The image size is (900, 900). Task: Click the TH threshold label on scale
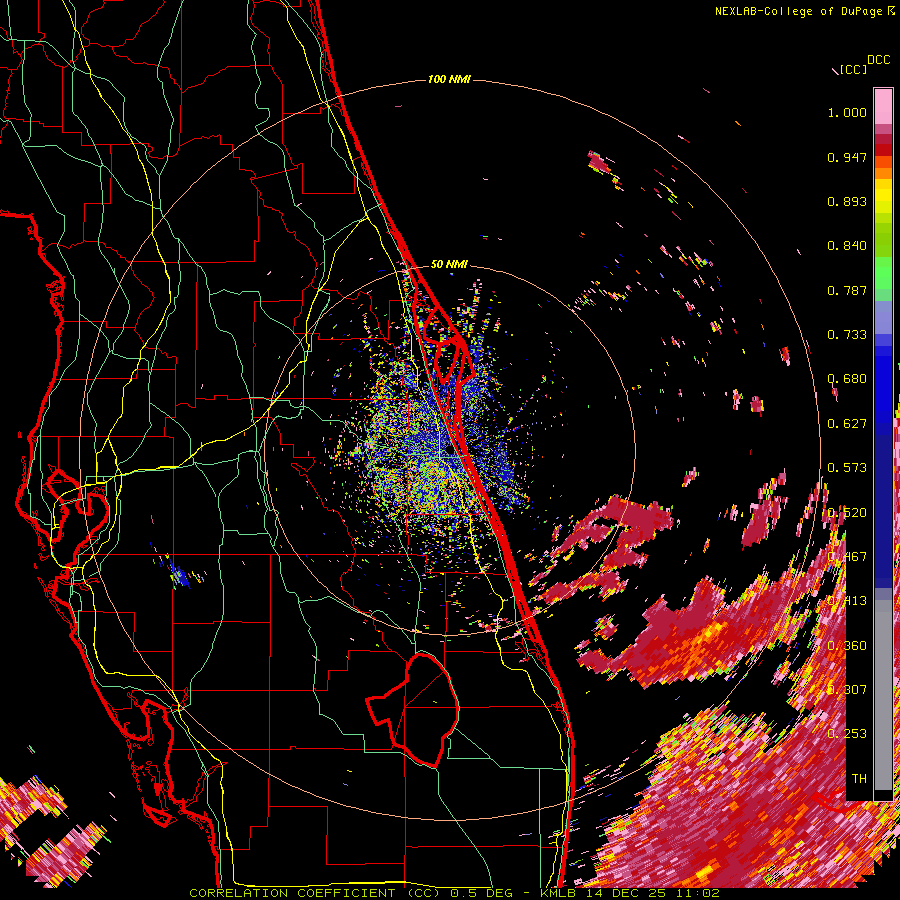pos(859,778)
